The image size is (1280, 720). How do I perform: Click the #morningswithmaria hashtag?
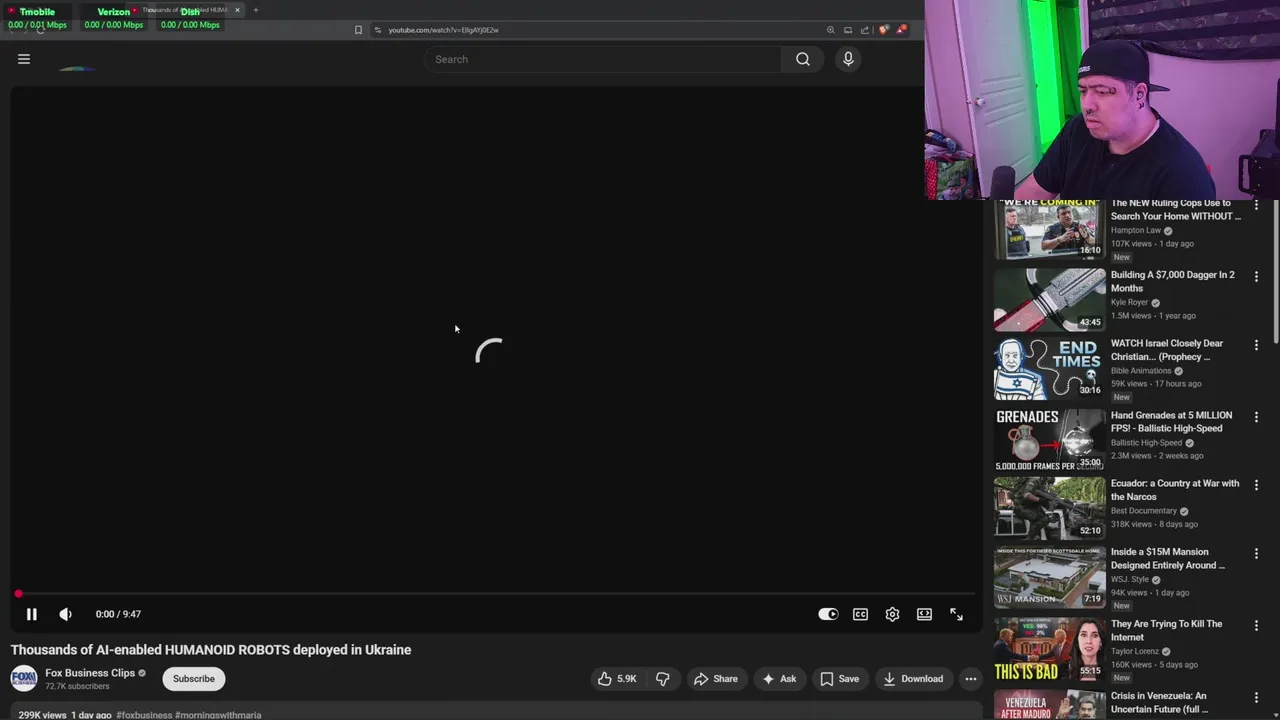(217, 715)
